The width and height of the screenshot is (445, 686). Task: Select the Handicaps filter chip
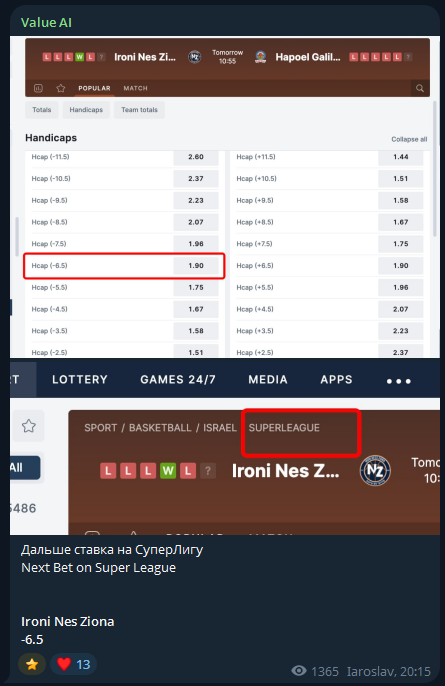pos(86,110)
